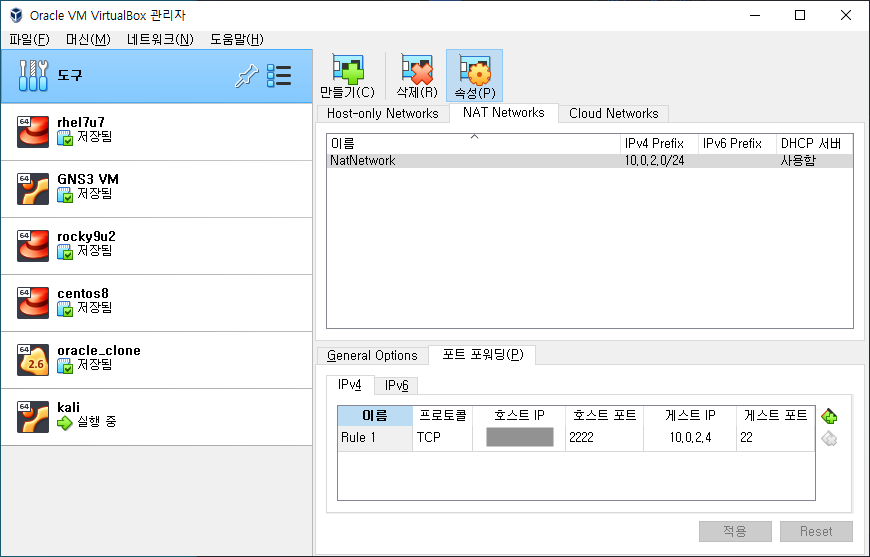The width and height of the screenshot is (870, 557).
Task: Open the File (파일) menu
Action: [29, 39]
